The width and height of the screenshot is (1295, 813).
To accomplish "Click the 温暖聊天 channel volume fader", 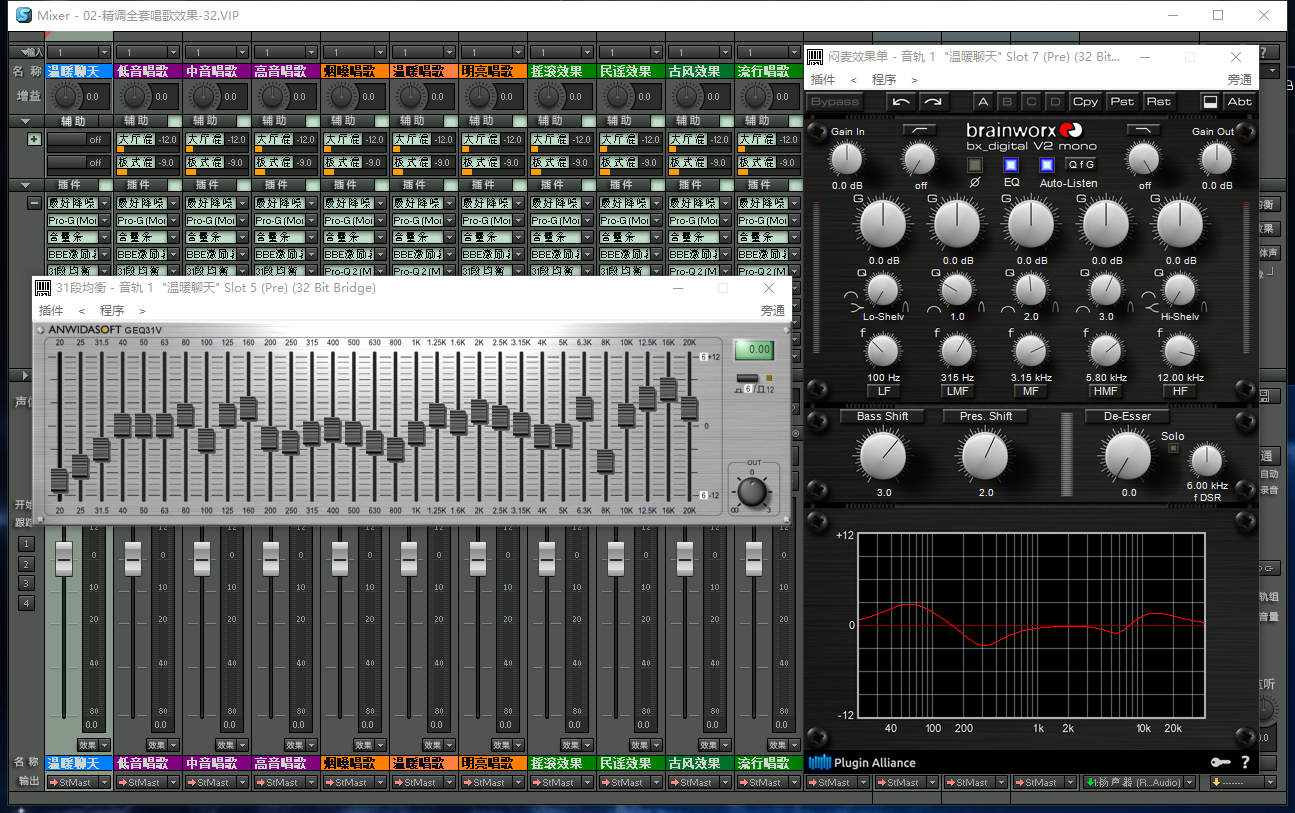I will coord(64,558).
